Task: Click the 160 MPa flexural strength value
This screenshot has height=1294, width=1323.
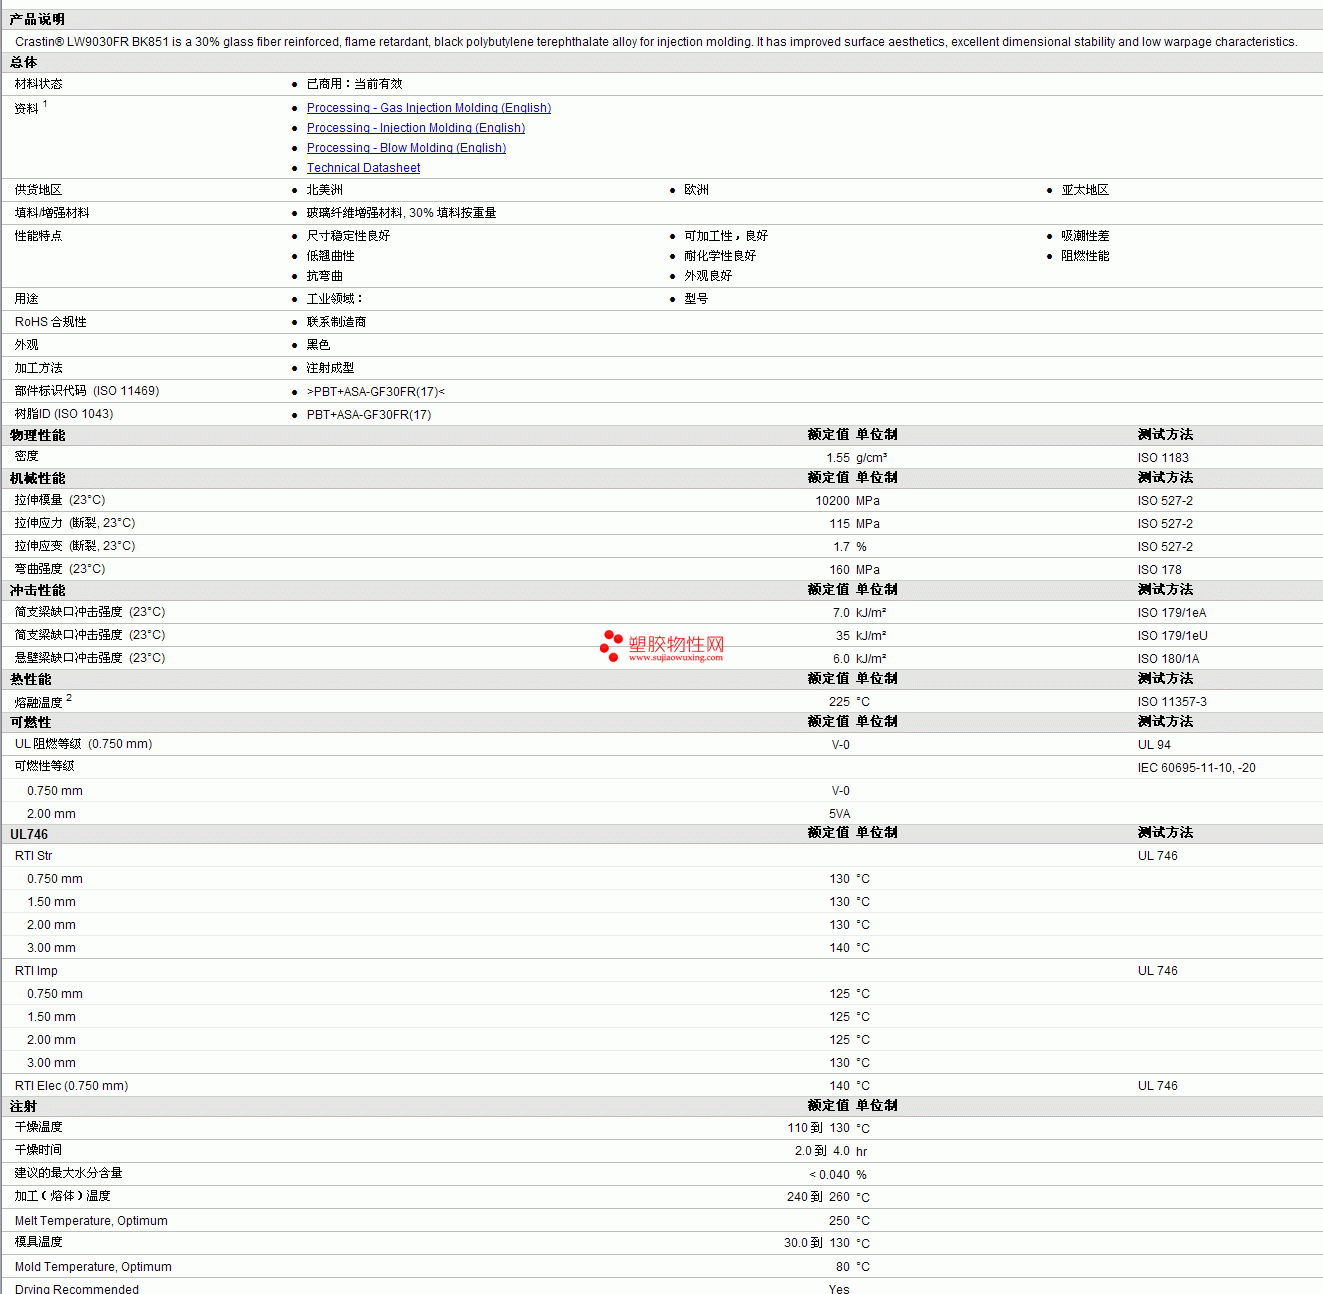Action: 855,570
